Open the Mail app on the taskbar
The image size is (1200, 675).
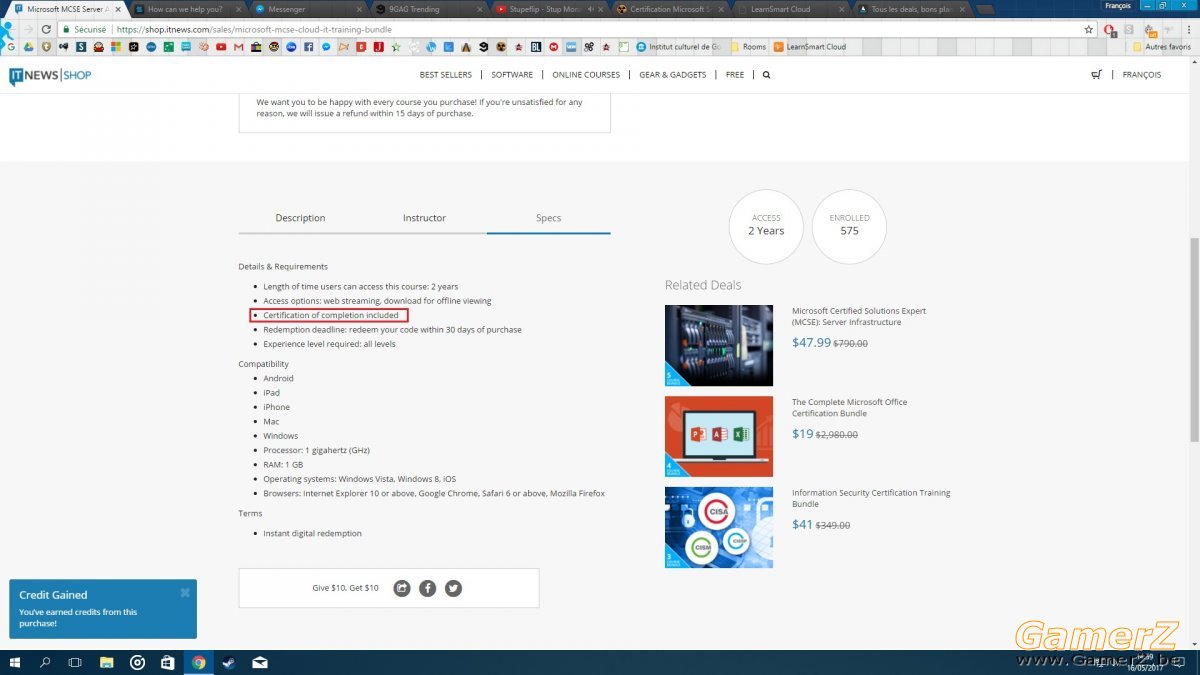click(260, 662)
